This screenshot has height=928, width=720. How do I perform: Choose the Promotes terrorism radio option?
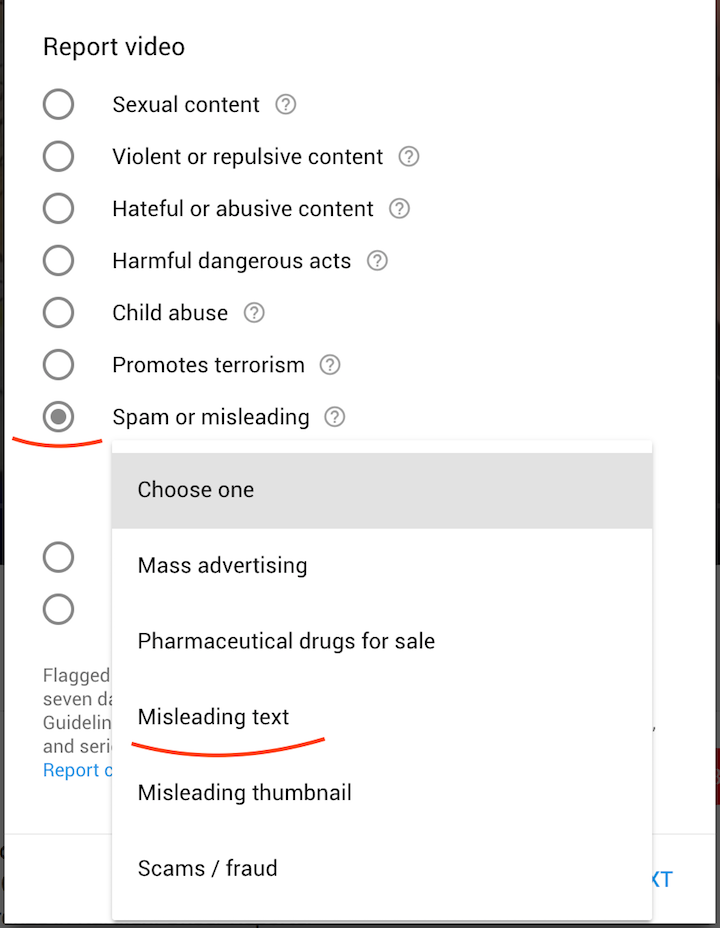pyautogui.click(x=59, y=364)
